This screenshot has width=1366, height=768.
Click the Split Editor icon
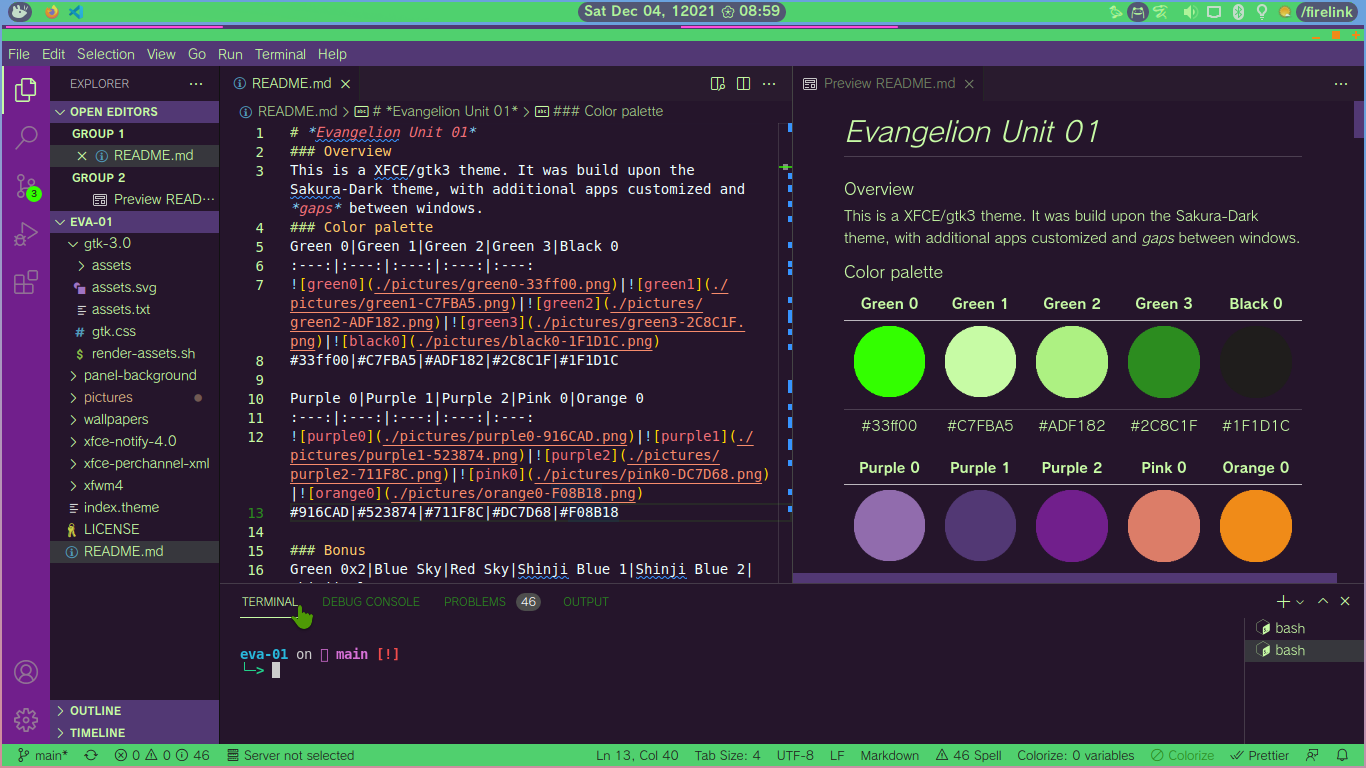742,84
